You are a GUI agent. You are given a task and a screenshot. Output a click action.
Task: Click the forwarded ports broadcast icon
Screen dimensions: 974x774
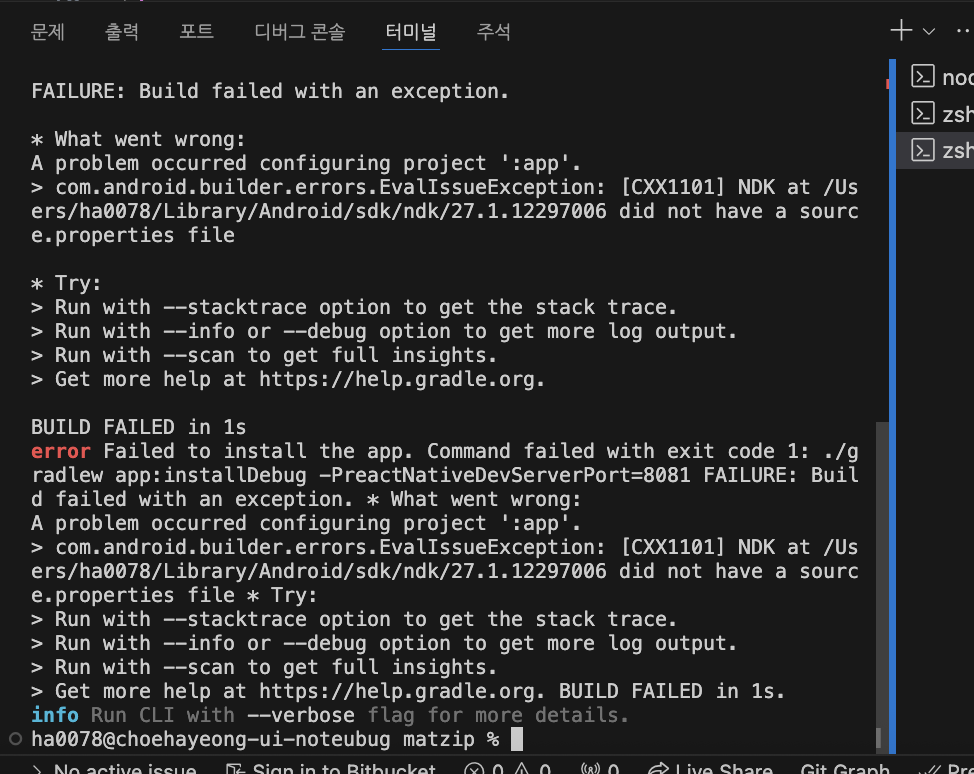(x=599, y=768)
